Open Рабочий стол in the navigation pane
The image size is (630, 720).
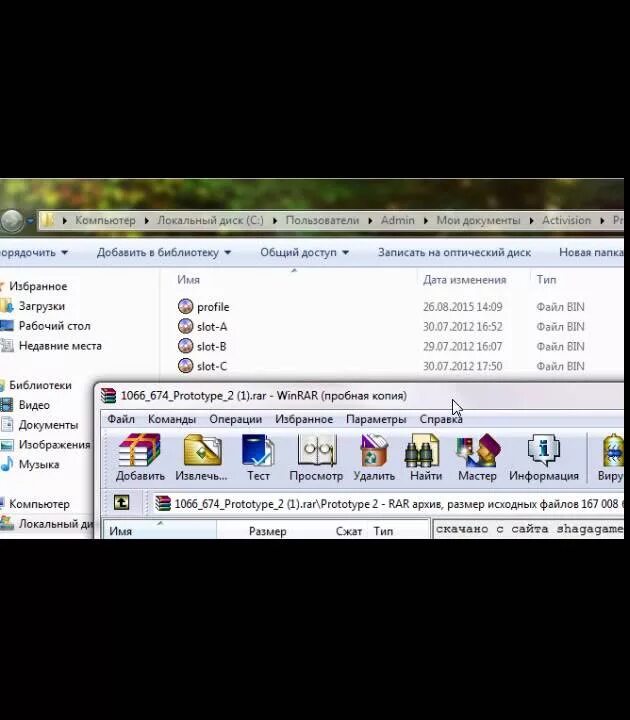54,326
